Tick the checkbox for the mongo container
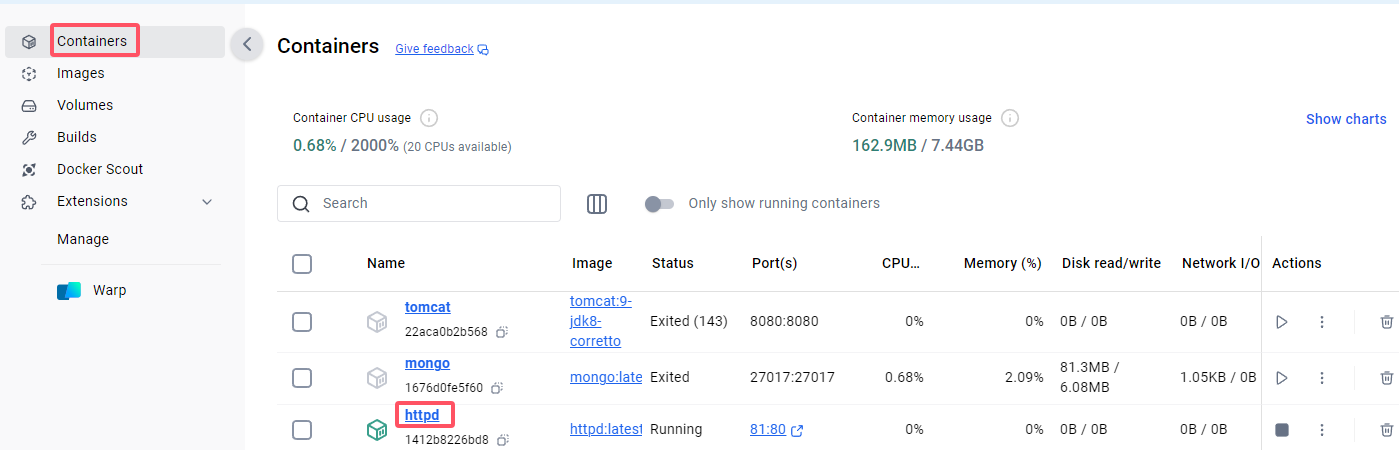The height and width of the screenshot is (450, 1399). click(x=302, y=378)
